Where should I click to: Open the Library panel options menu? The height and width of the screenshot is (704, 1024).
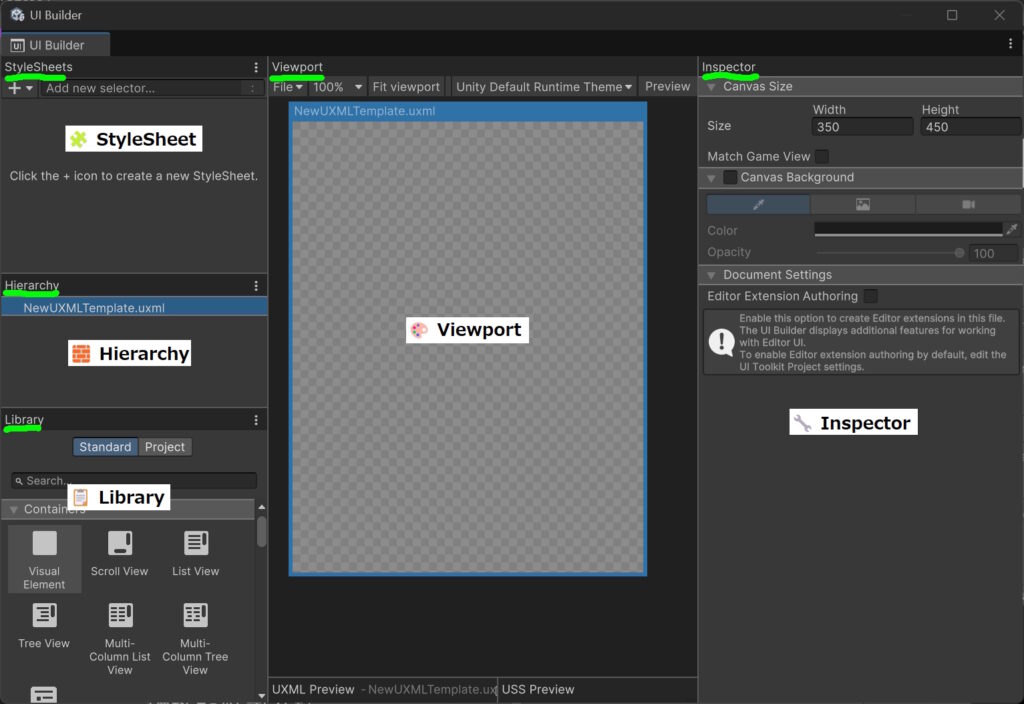[x=256, y=420]
